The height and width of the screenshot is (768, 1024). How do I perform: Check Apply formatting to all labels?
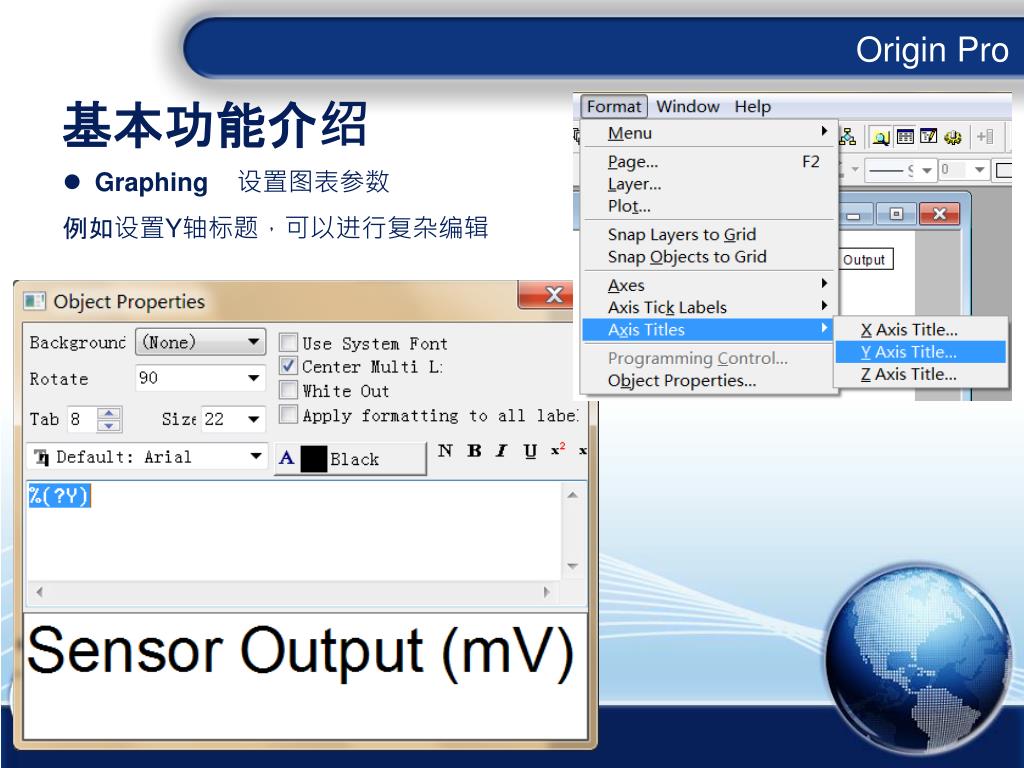tap(288, 414)
